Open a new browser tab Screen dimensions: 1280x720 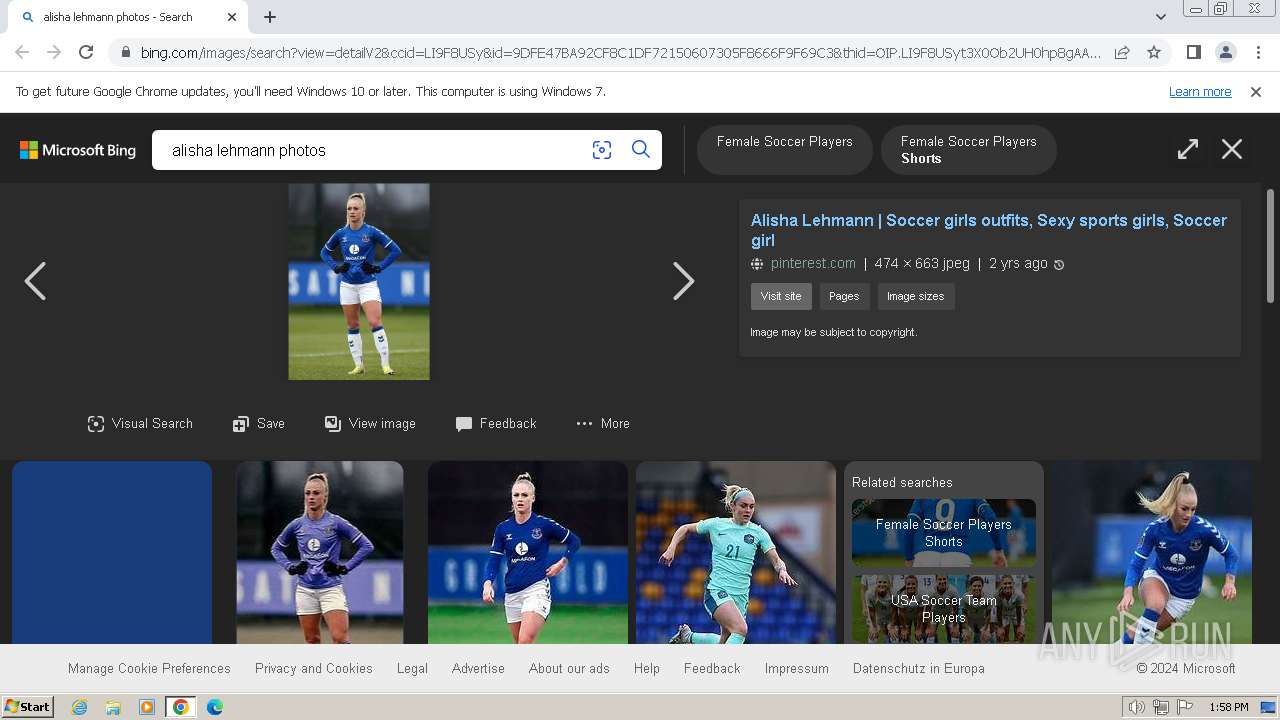(270, 17)
